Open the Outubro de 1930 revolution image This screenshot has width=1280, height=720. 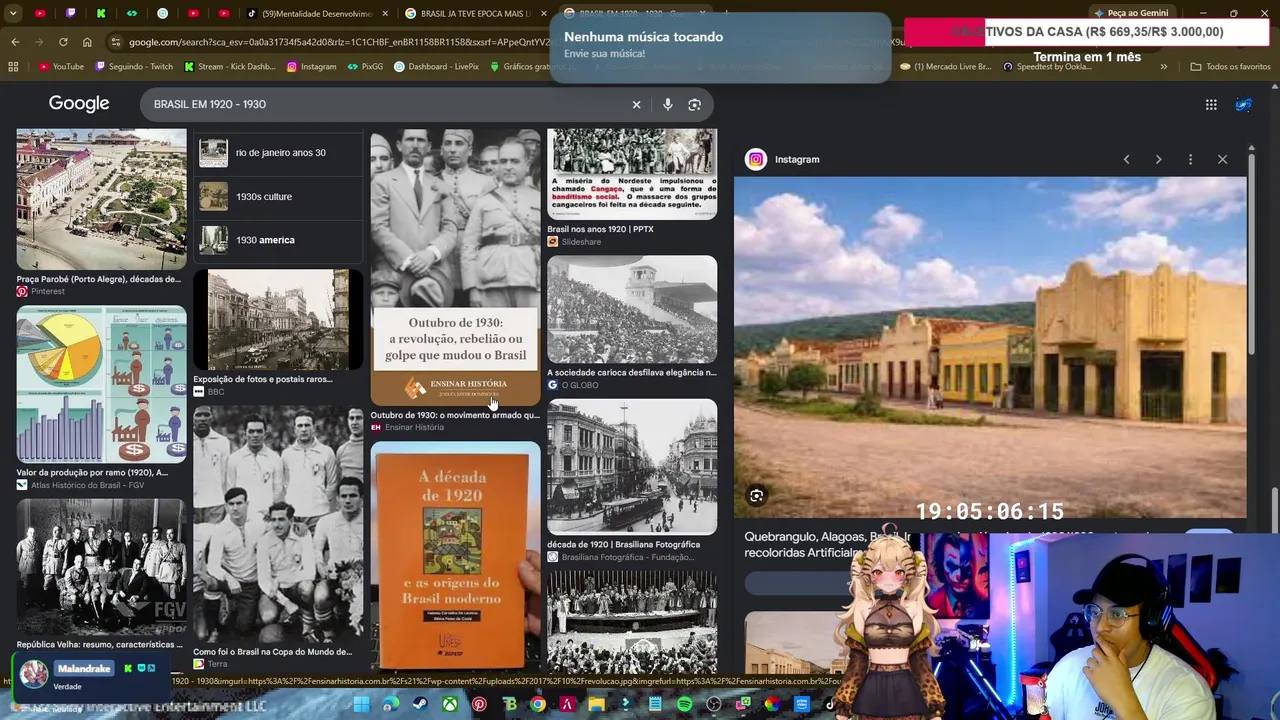pyautogui.click(x=455, y=267)
